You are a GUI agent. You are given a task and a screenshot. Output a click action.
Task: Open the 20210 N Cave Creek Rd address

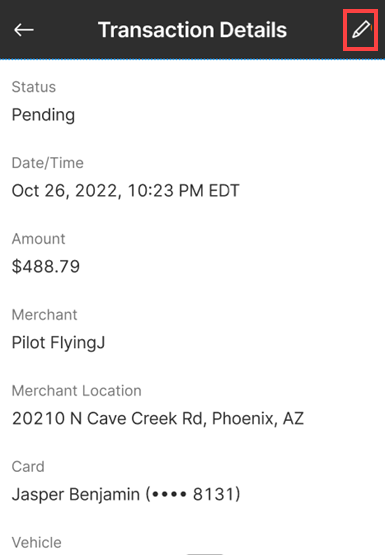click(158, 418)
